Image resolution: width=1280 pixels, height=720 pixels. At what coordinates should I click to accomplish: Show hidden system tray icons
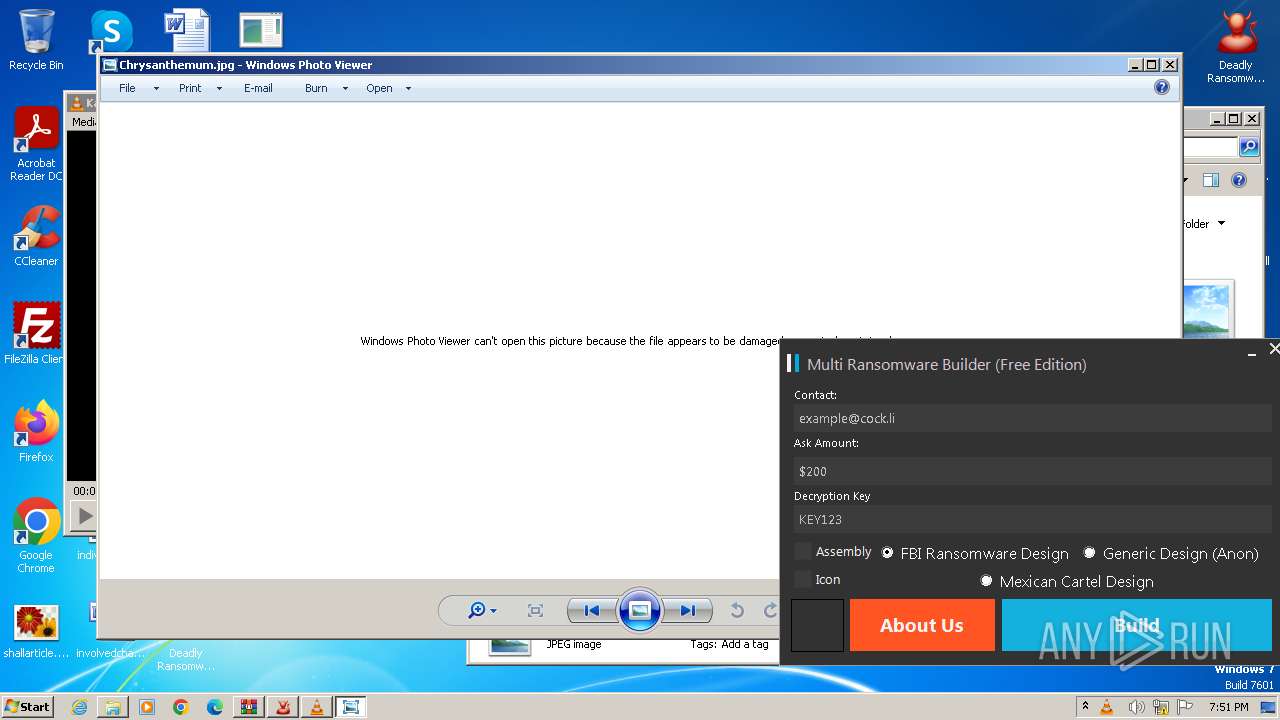(x=1085, y=706)
